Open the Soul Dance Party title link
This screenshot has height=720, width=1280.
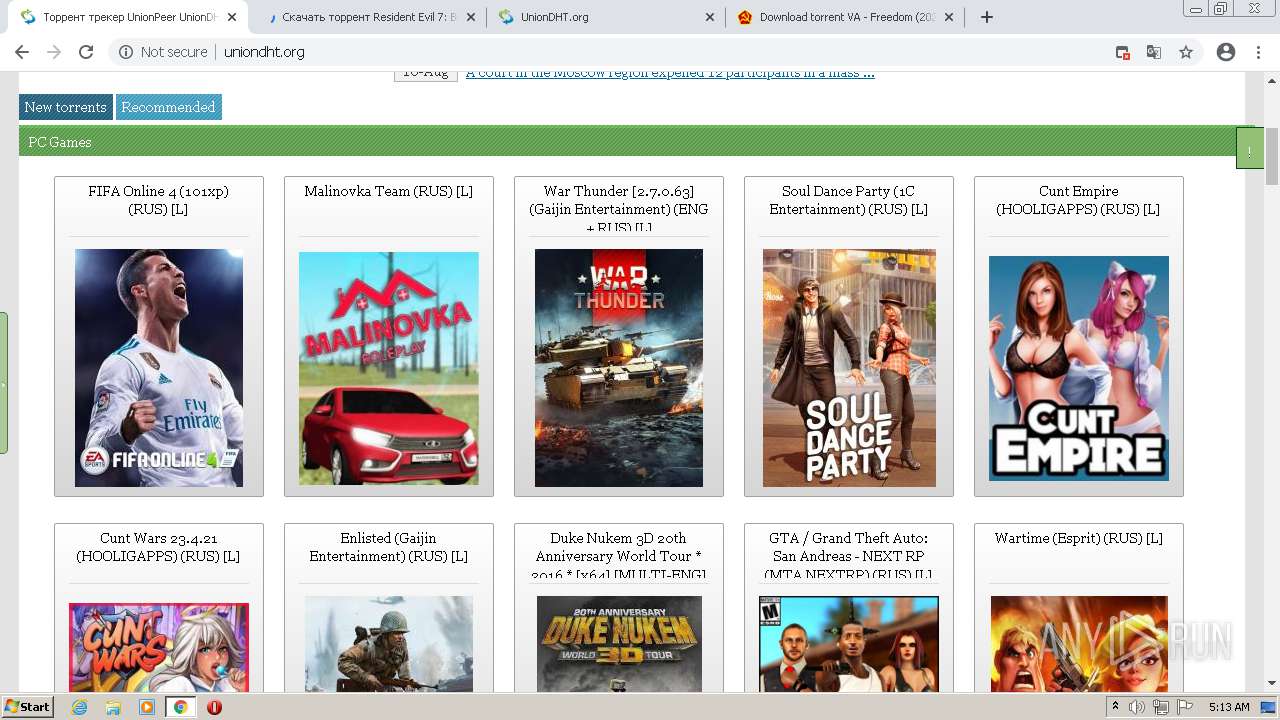tap(848, 200)
